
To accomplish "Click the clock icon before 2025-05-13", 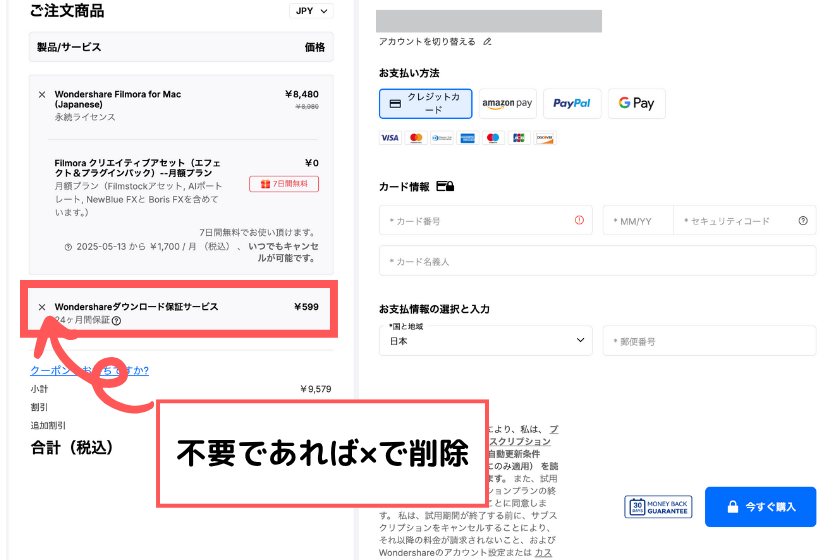I will pyautogui.click(x=68, y=247).
